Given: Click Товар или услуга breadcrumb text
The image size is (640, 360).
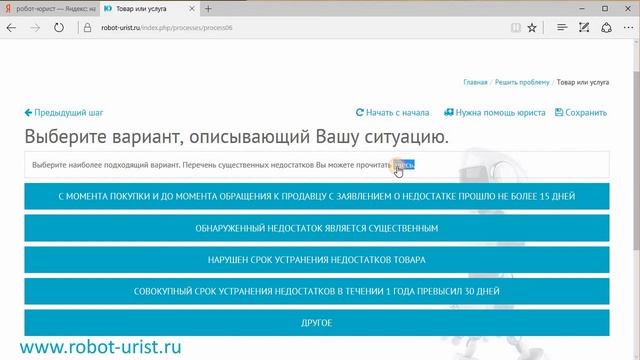Looking at the screenshot, I should 582,82.
